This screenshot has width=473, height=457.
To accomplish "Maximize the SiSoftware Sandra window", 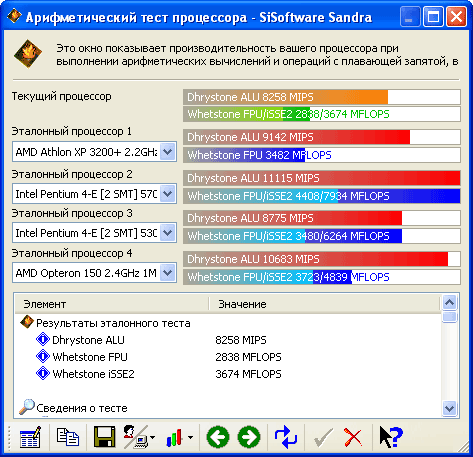I will coord(433,17).
